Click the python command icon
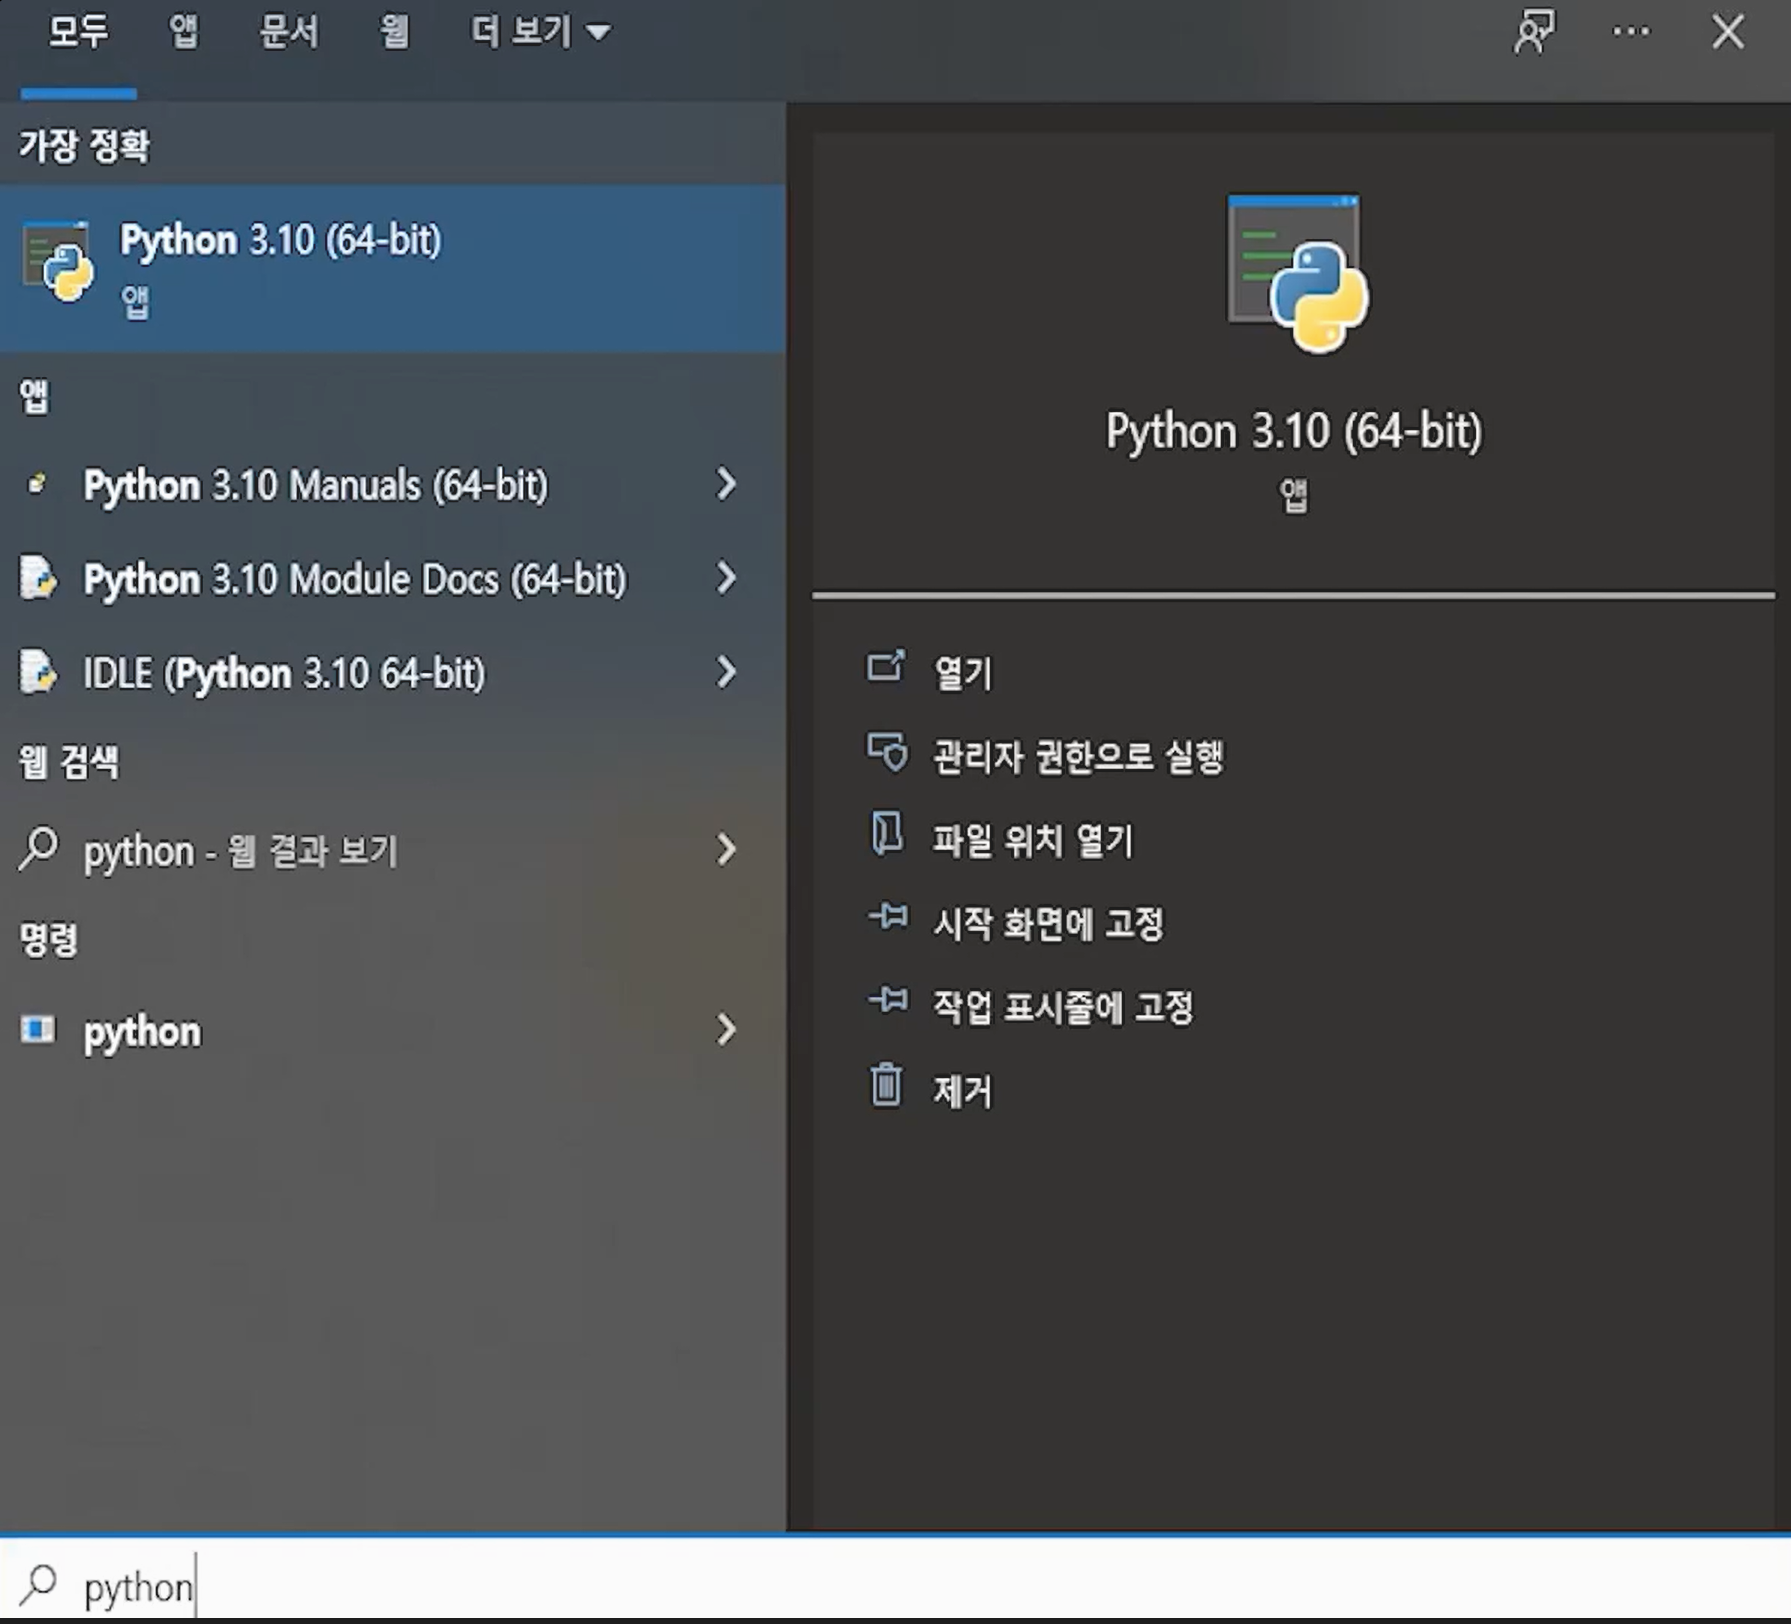Screen dimensions: 1791x1624 click(x=38, y=1029)
